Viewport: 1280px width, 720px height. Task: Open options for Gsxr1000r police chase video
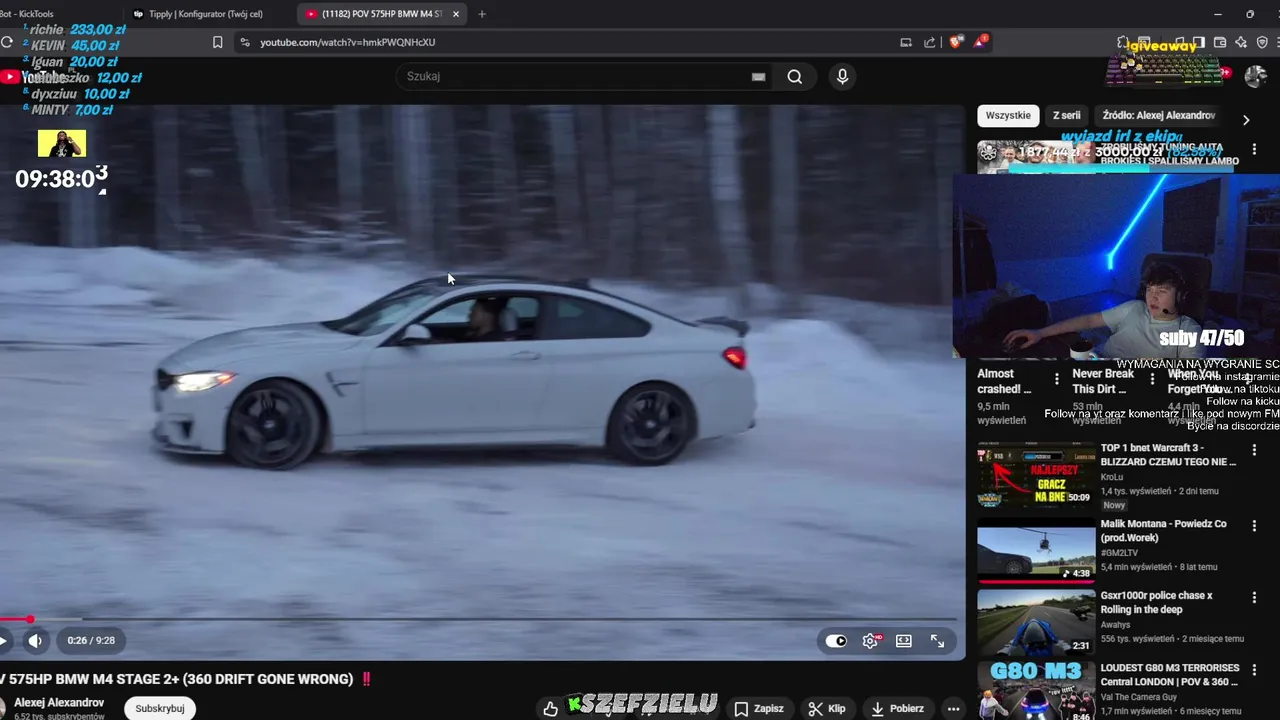coord(1254,597)
